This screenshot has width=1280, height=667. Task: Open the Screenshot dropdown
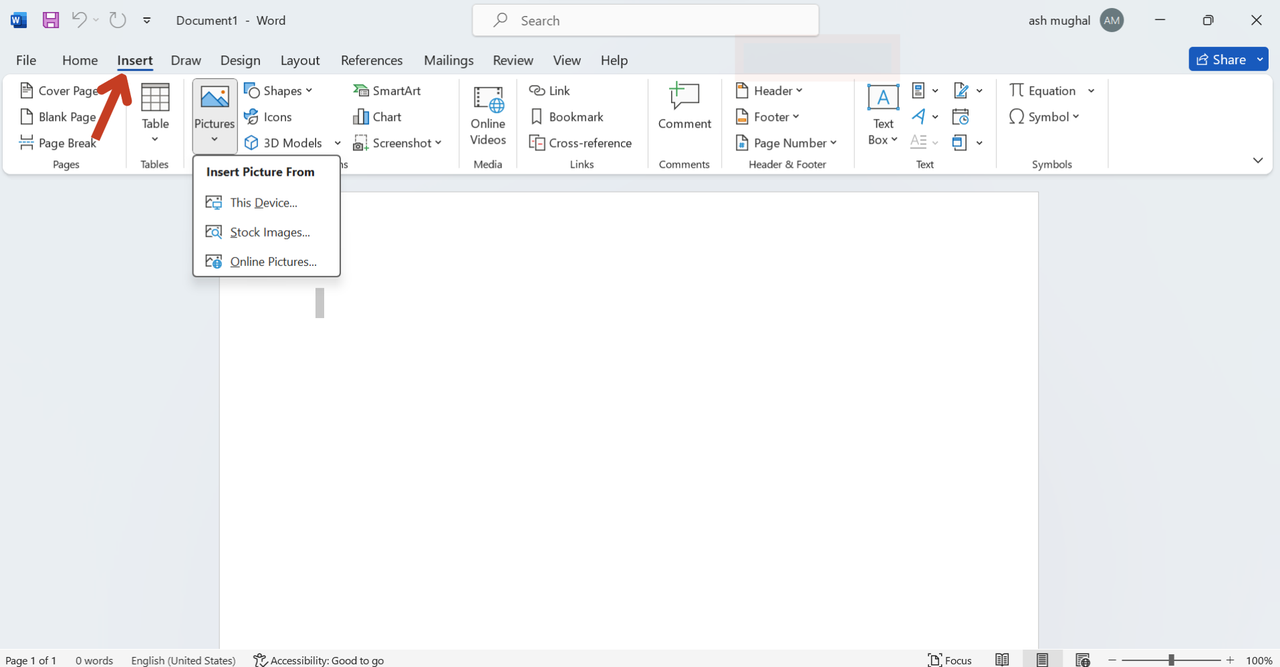point(397,143)
